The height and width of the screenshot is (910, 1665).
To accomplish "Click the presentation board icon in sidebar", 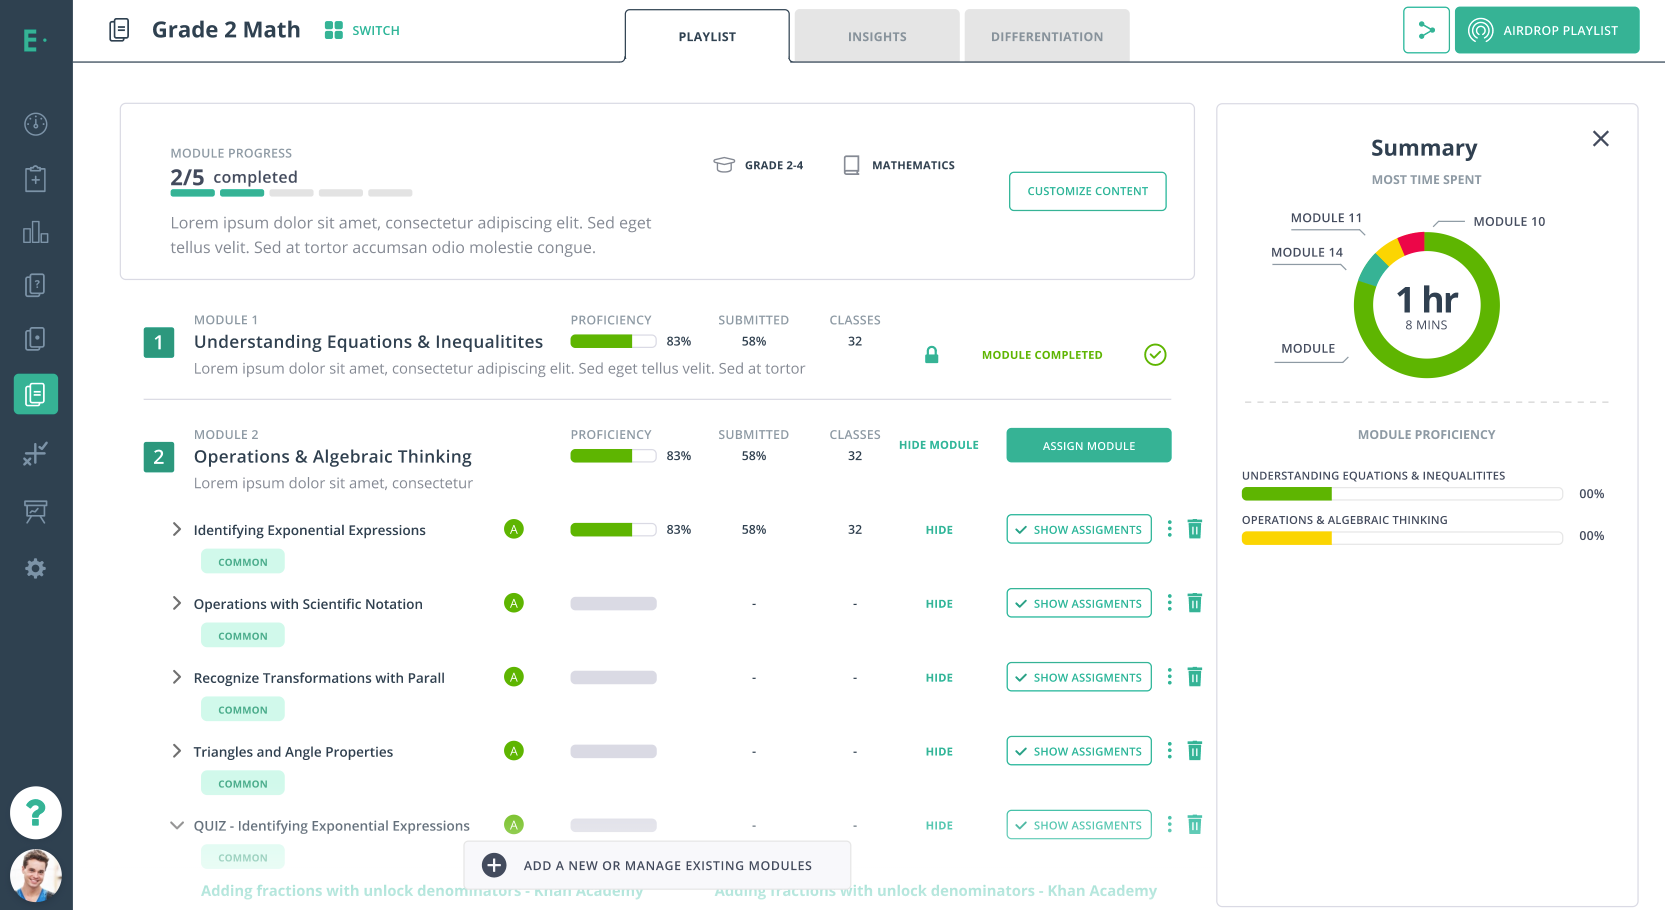I will tap(36, 511).
